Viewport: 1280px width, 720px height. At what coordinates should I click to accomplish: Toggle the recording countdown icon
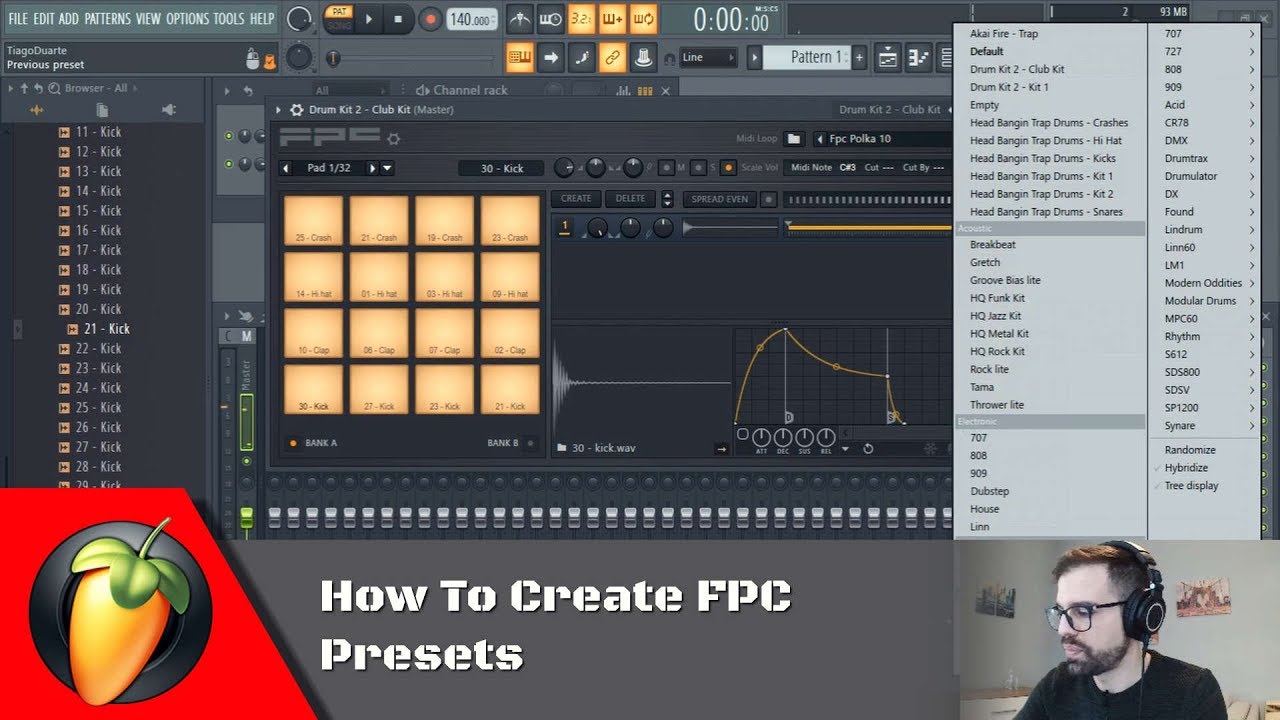pyautogui.click(x=580, y=19)
